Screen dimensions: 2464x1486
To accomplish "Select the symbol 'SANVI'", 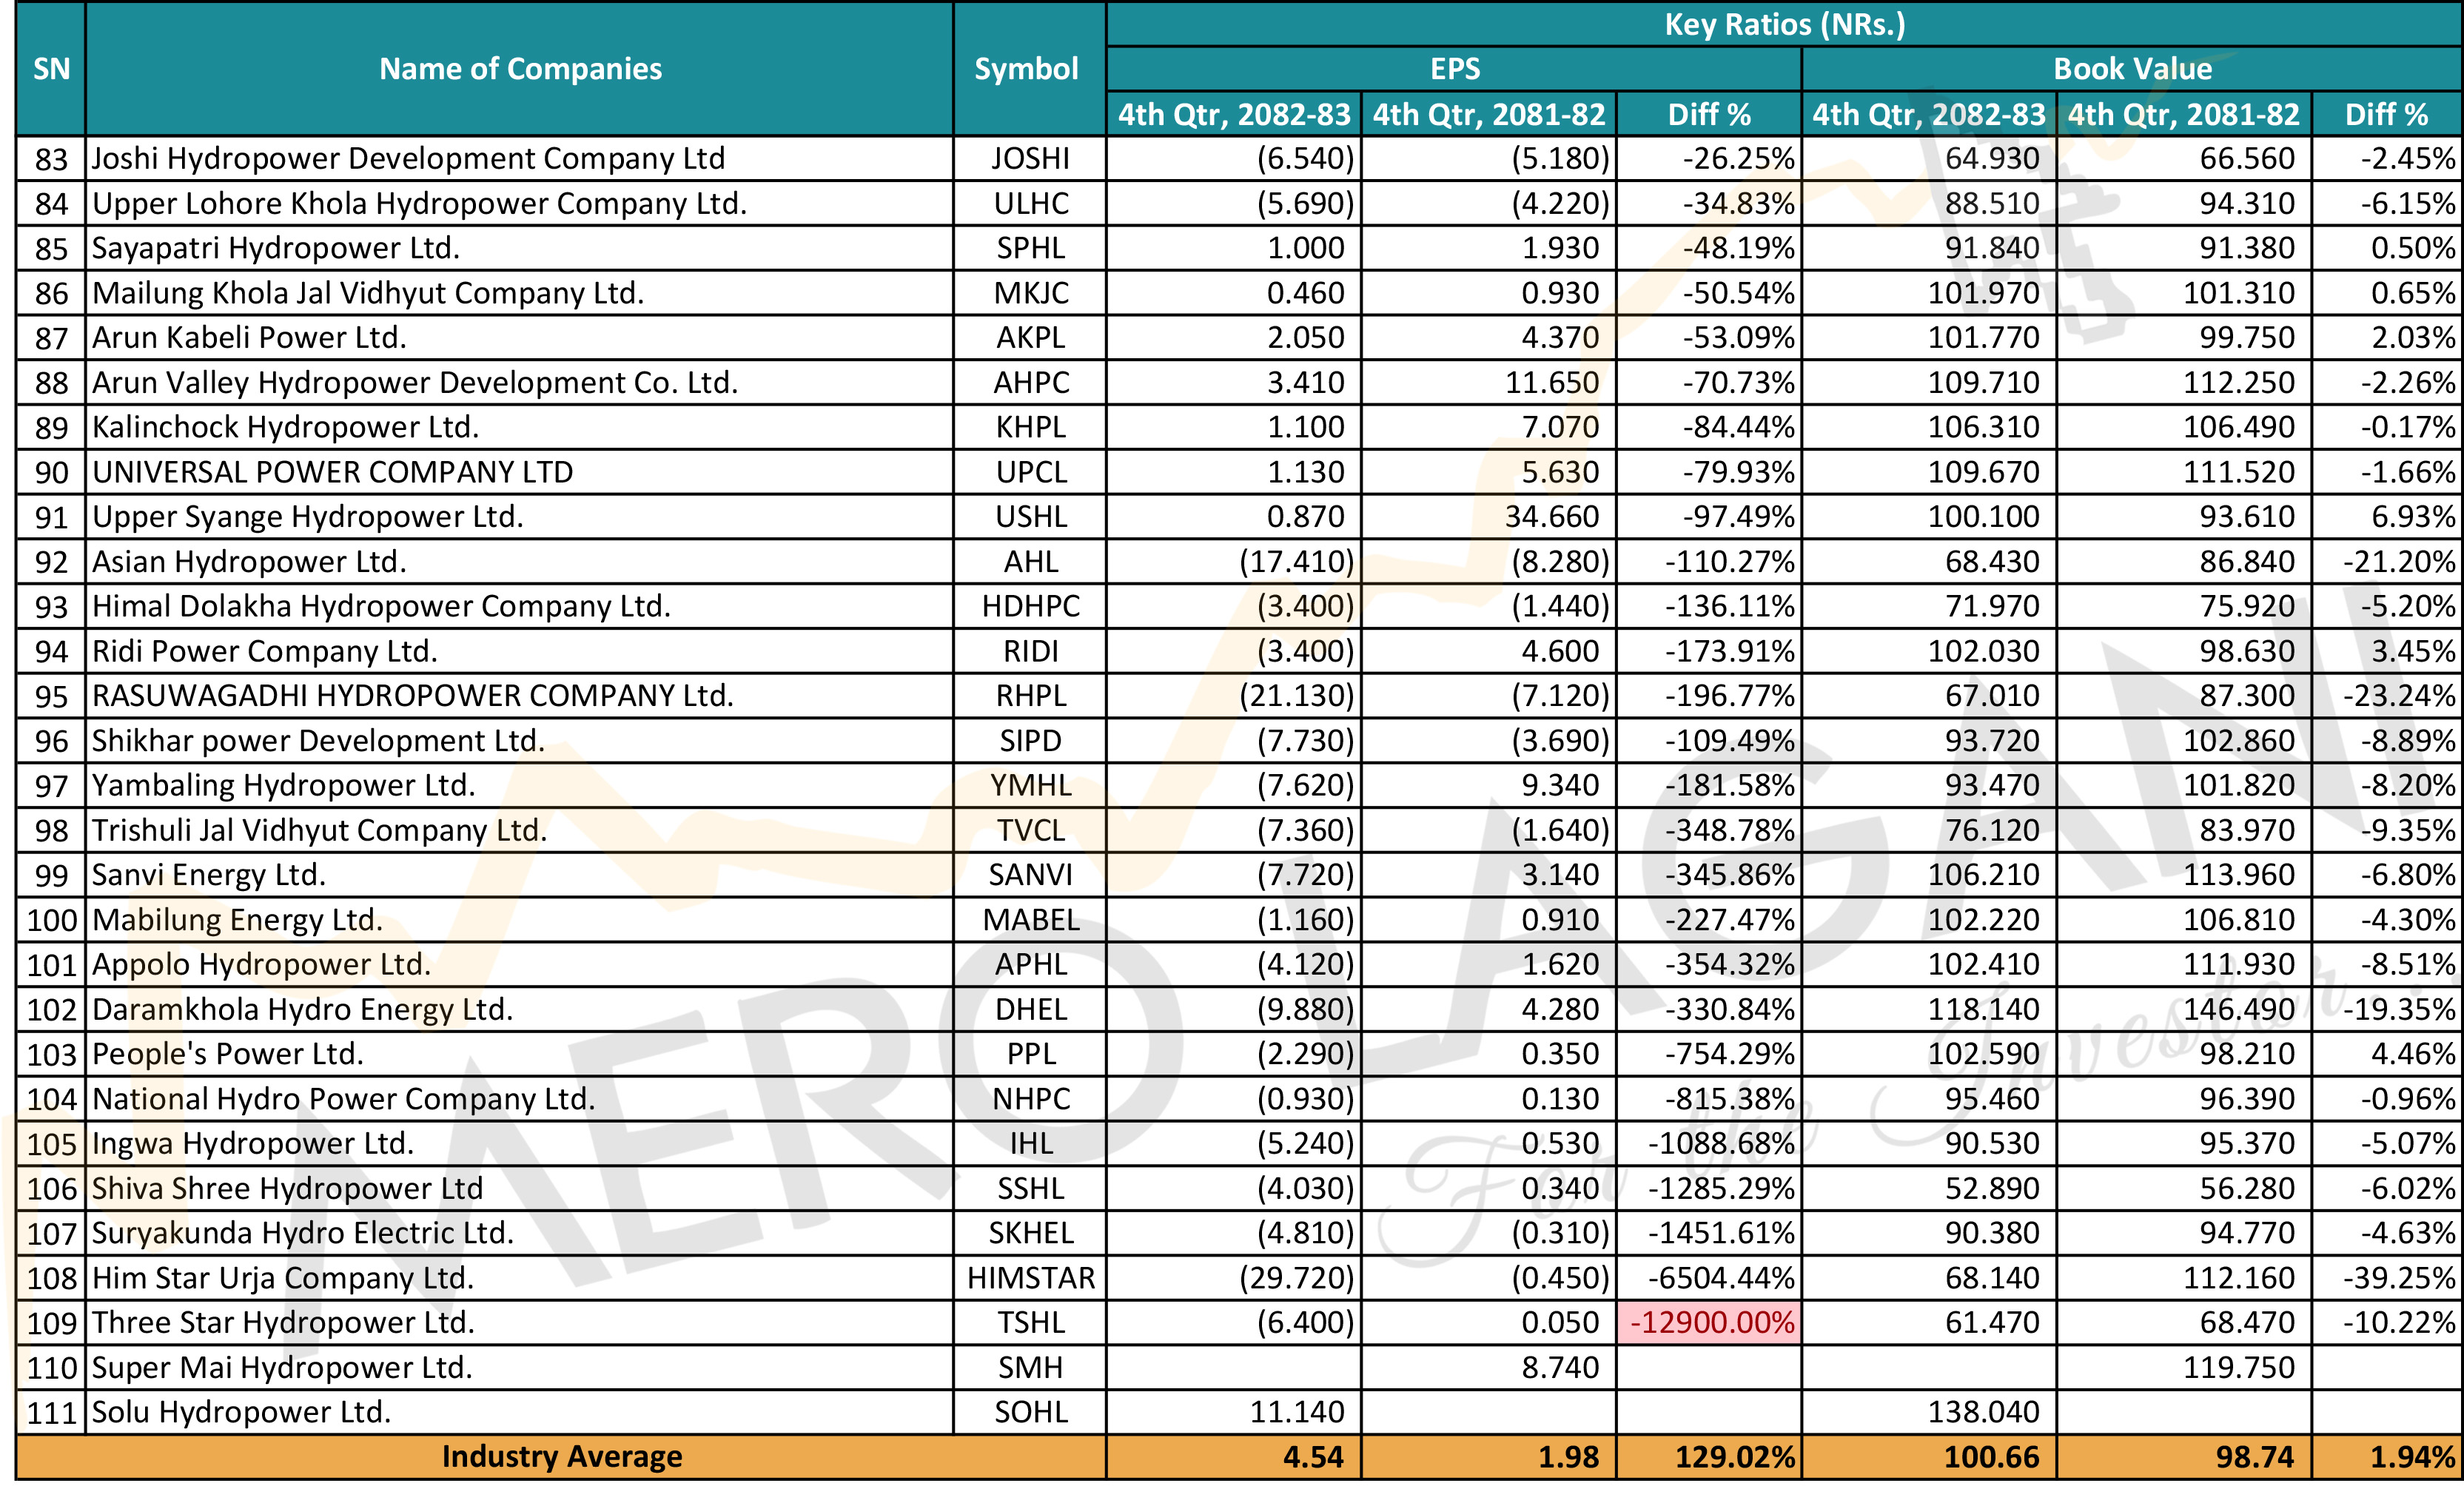I will (x=1031, y=875).
